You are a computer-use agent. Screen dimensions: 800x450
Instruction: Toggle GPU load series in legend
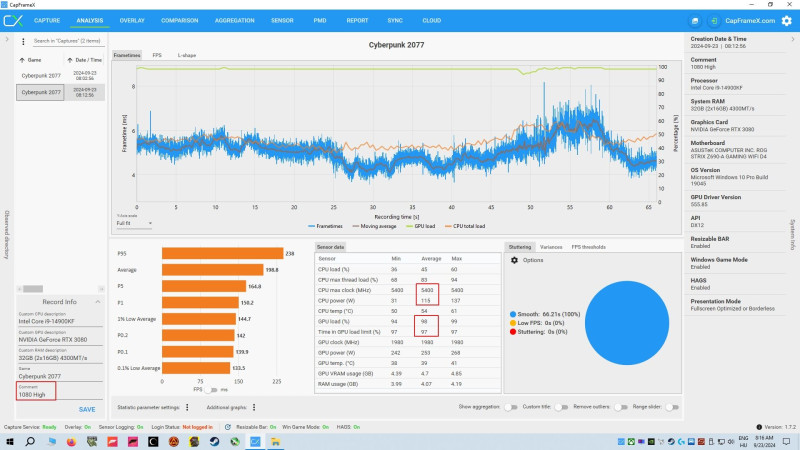pos(420,226)
